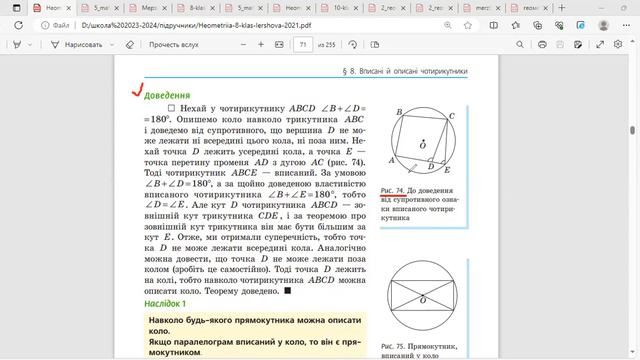640x360 pixels.
Task: Save the PDF document
Action: [x=560, y=44]
